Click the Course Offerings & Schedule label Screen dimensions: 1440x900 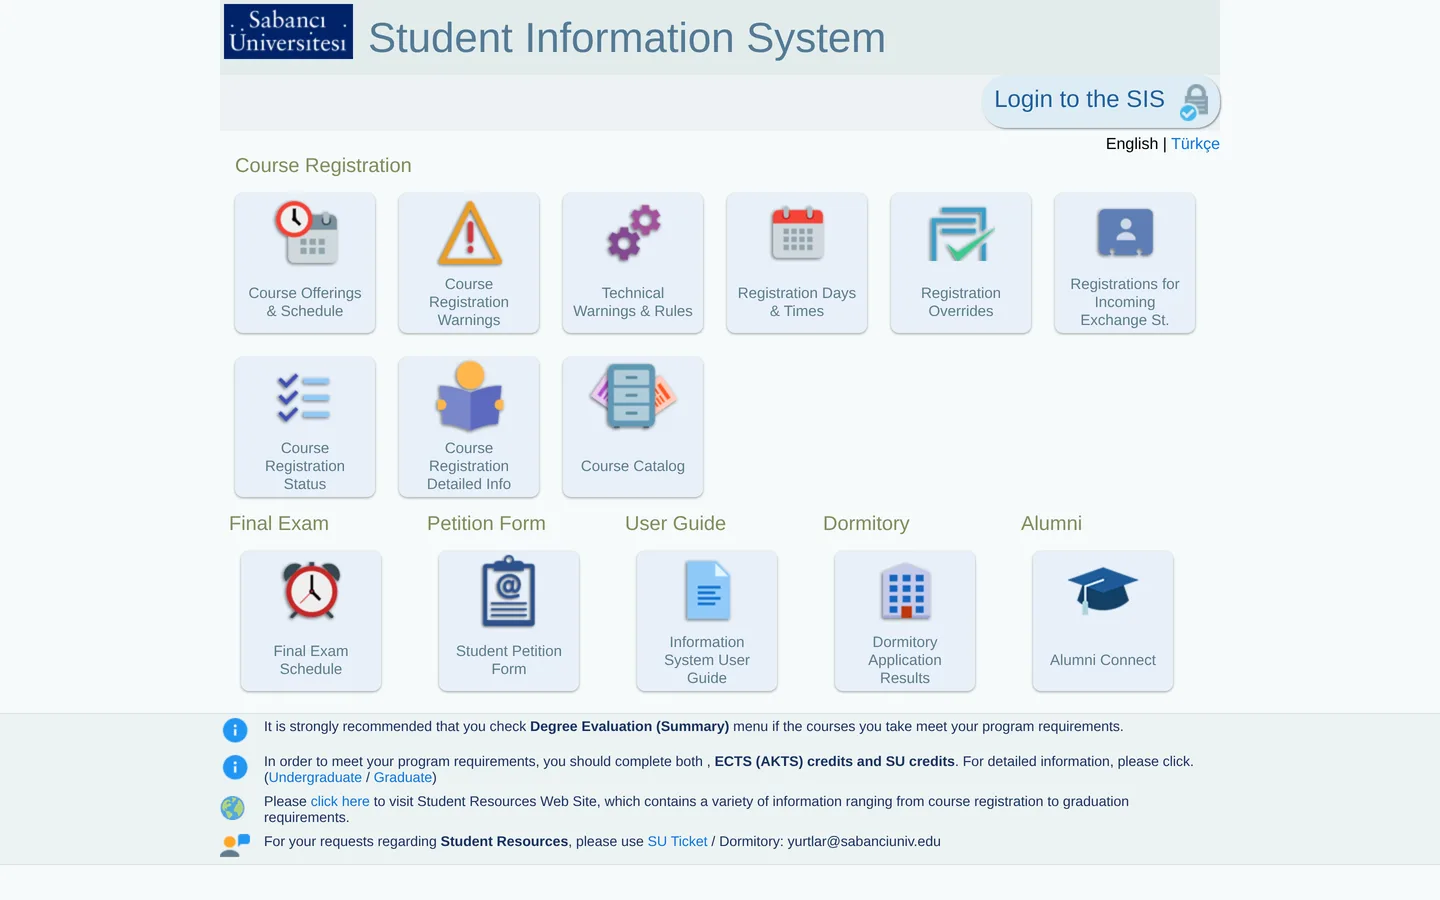305,302
